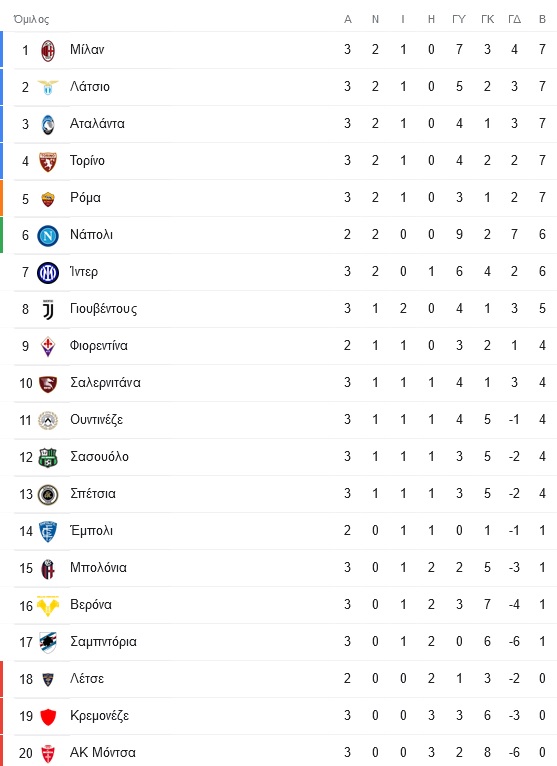Click the ΓΔ goal difference header
The image size is (557, 766).
514,20
